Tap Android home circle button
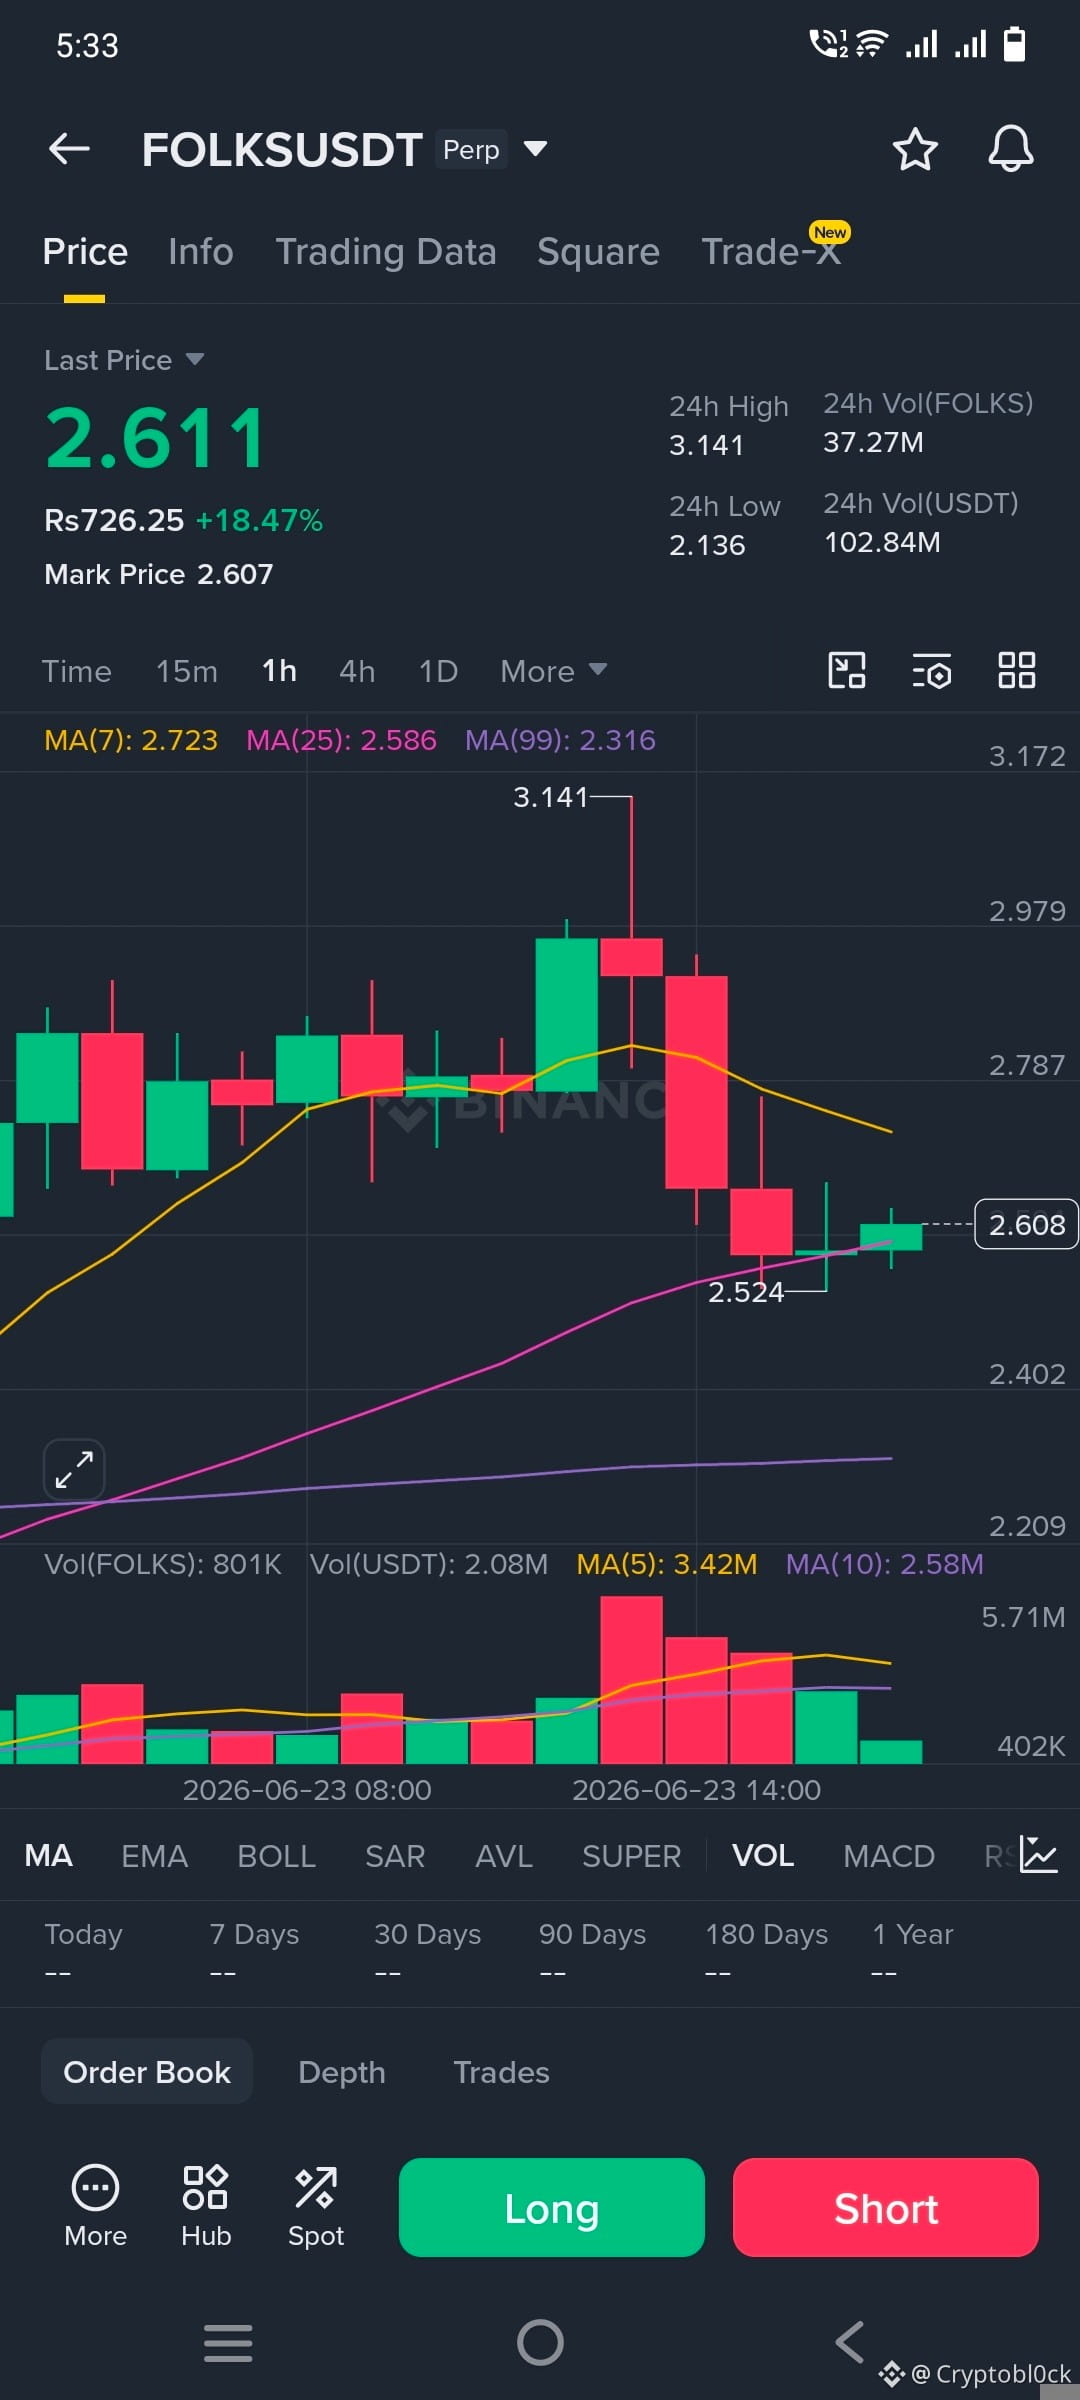Screen dimensions: 1080x2400 (x=540, y=2342)
